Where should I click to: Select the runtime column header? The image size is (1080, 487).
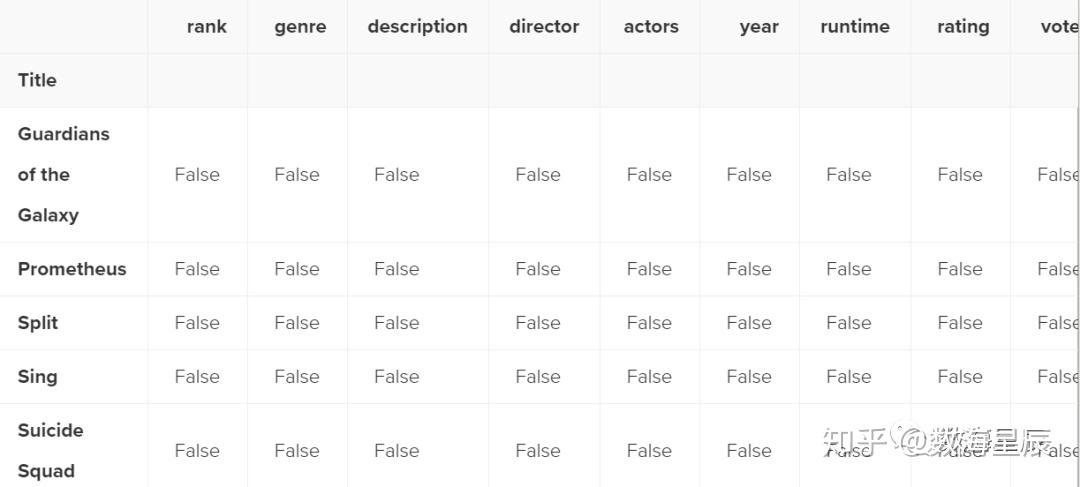coord(855,27)
